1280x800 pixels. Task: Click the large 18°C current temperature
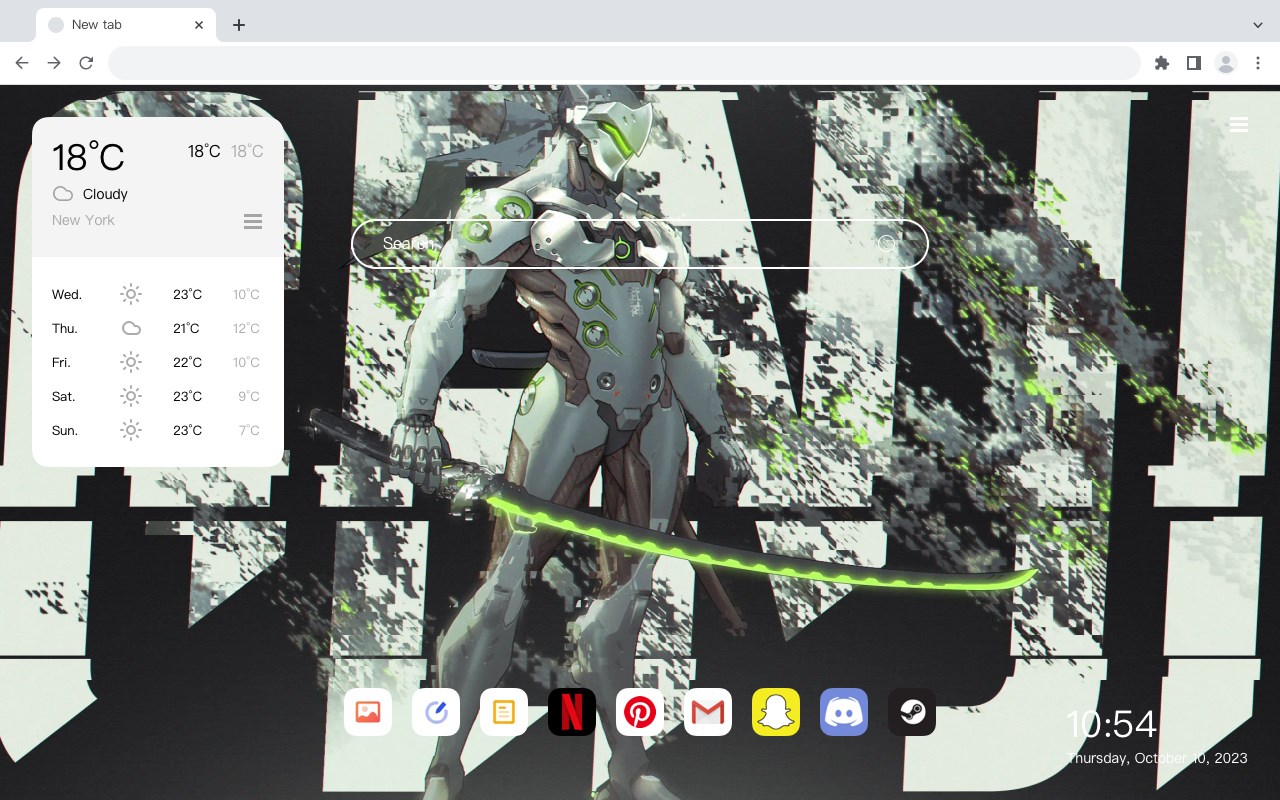click(88, 157)
